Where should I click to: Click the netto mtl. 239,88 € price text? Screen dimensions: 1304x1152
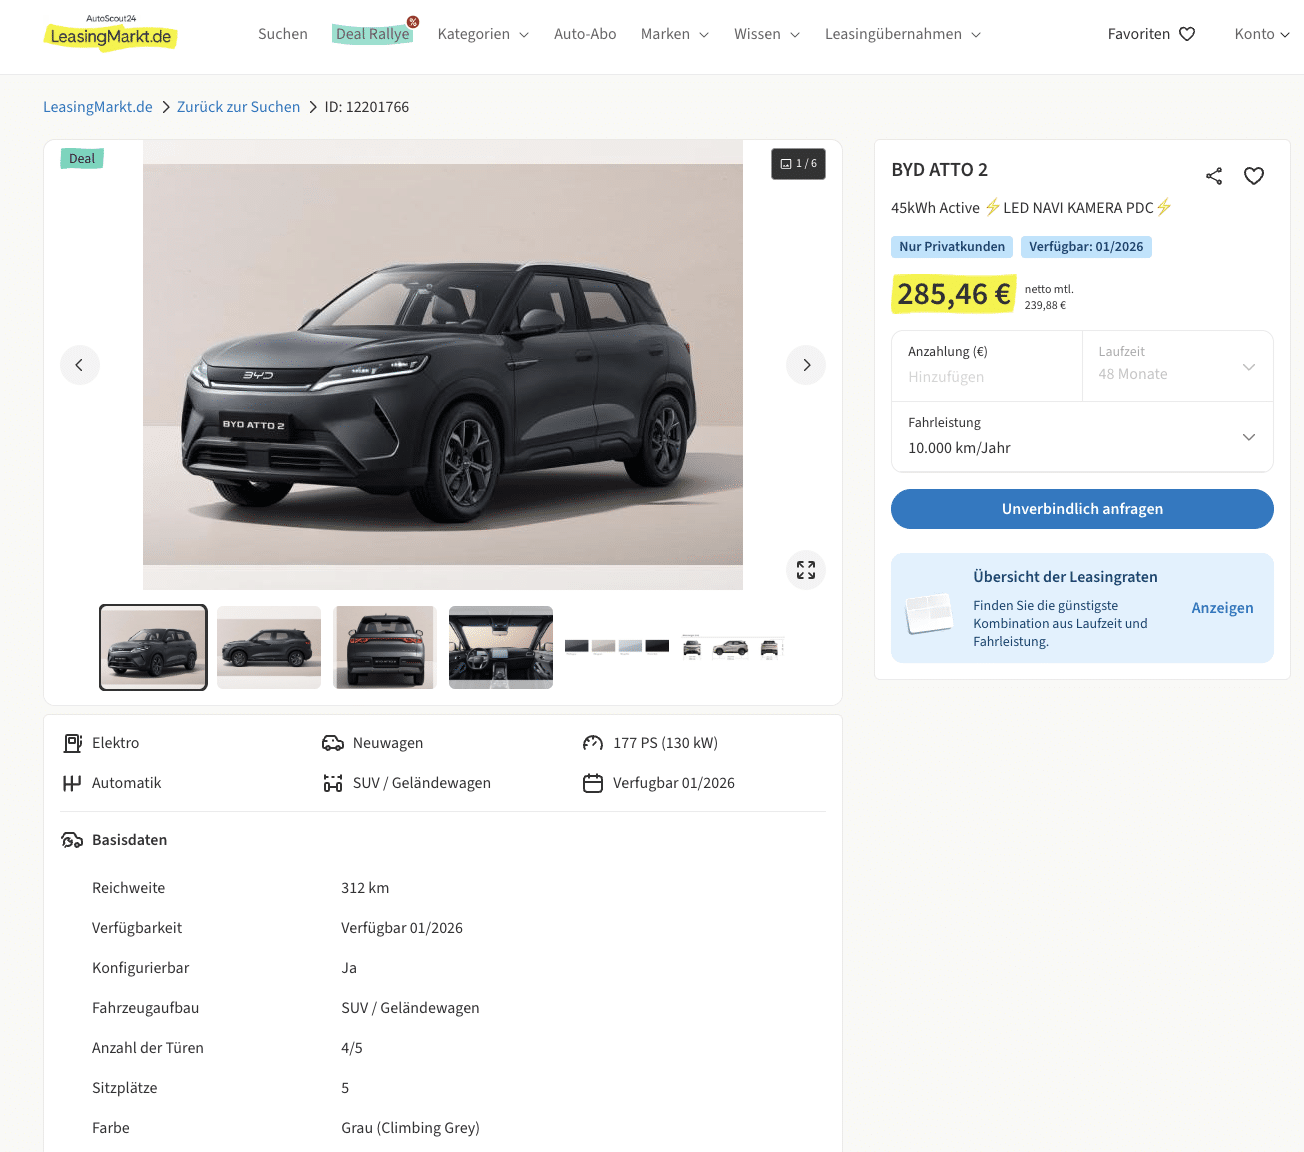pos(1049,297)
